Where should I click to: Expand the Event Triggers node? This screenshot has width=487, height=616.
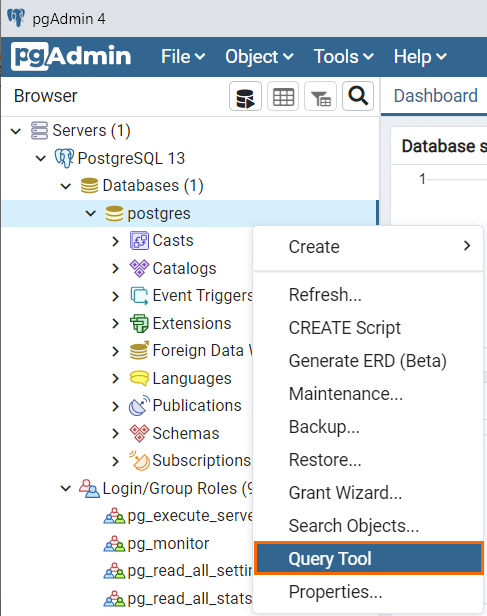pos(115,296)
